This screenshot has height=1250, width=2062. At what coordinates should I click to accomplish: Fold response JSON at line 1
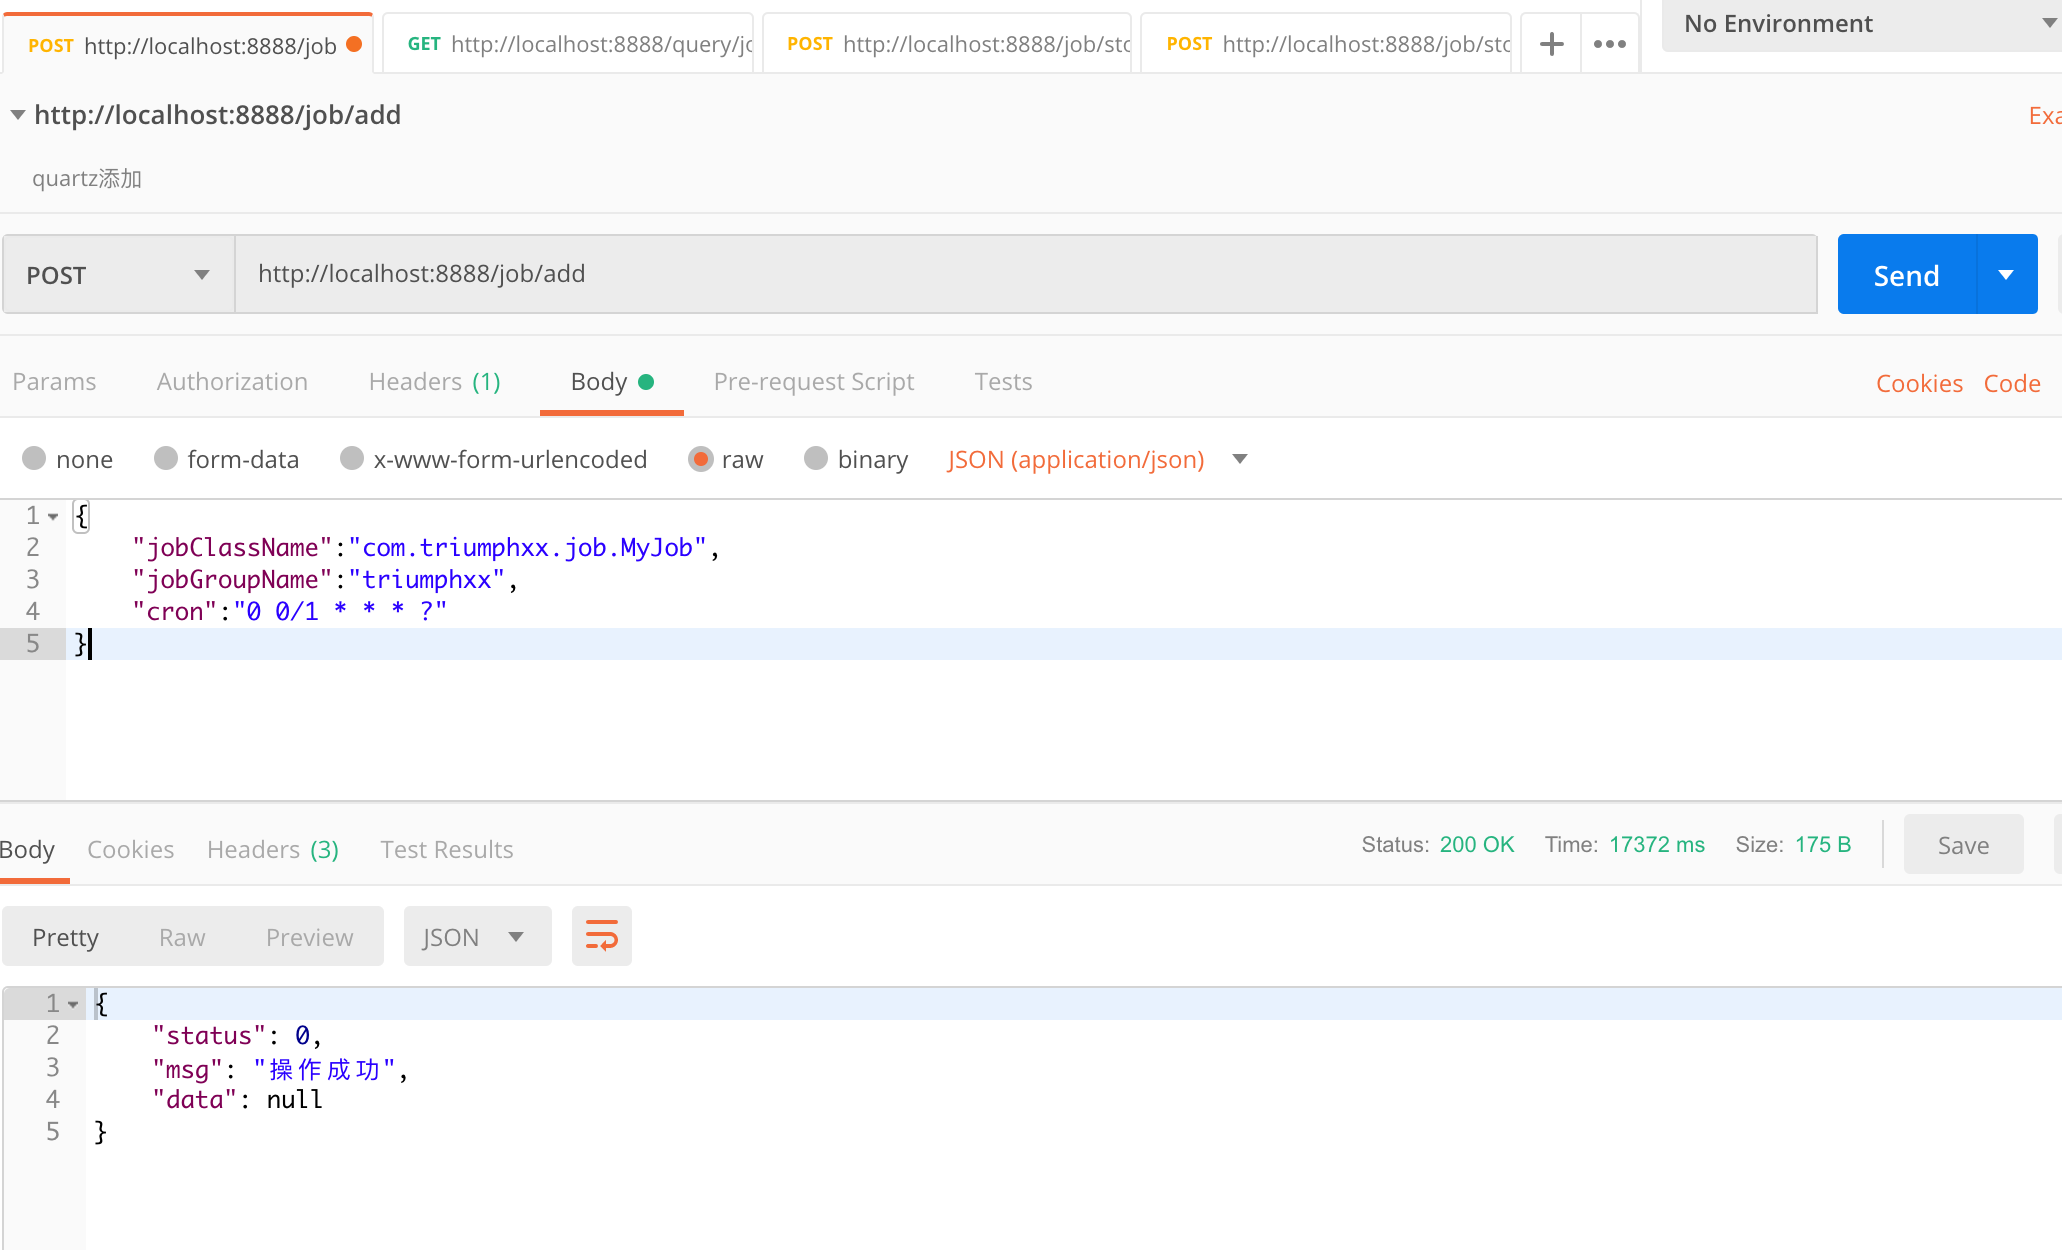pos(74,1004)
